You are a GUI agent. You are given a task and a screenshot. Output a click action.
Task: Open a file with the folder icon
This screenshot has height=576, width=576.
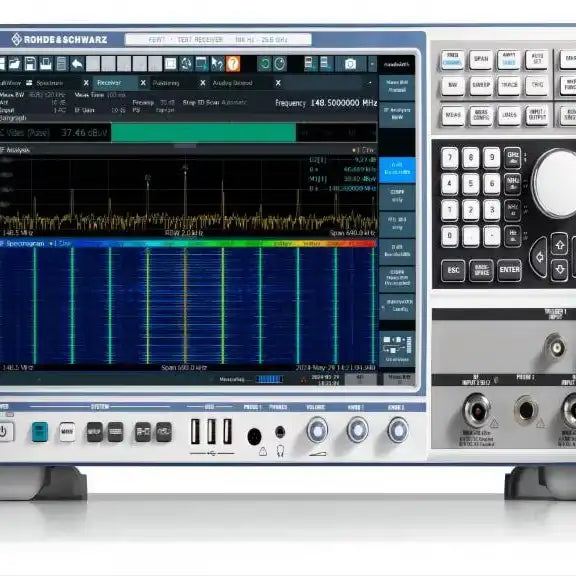14,64
